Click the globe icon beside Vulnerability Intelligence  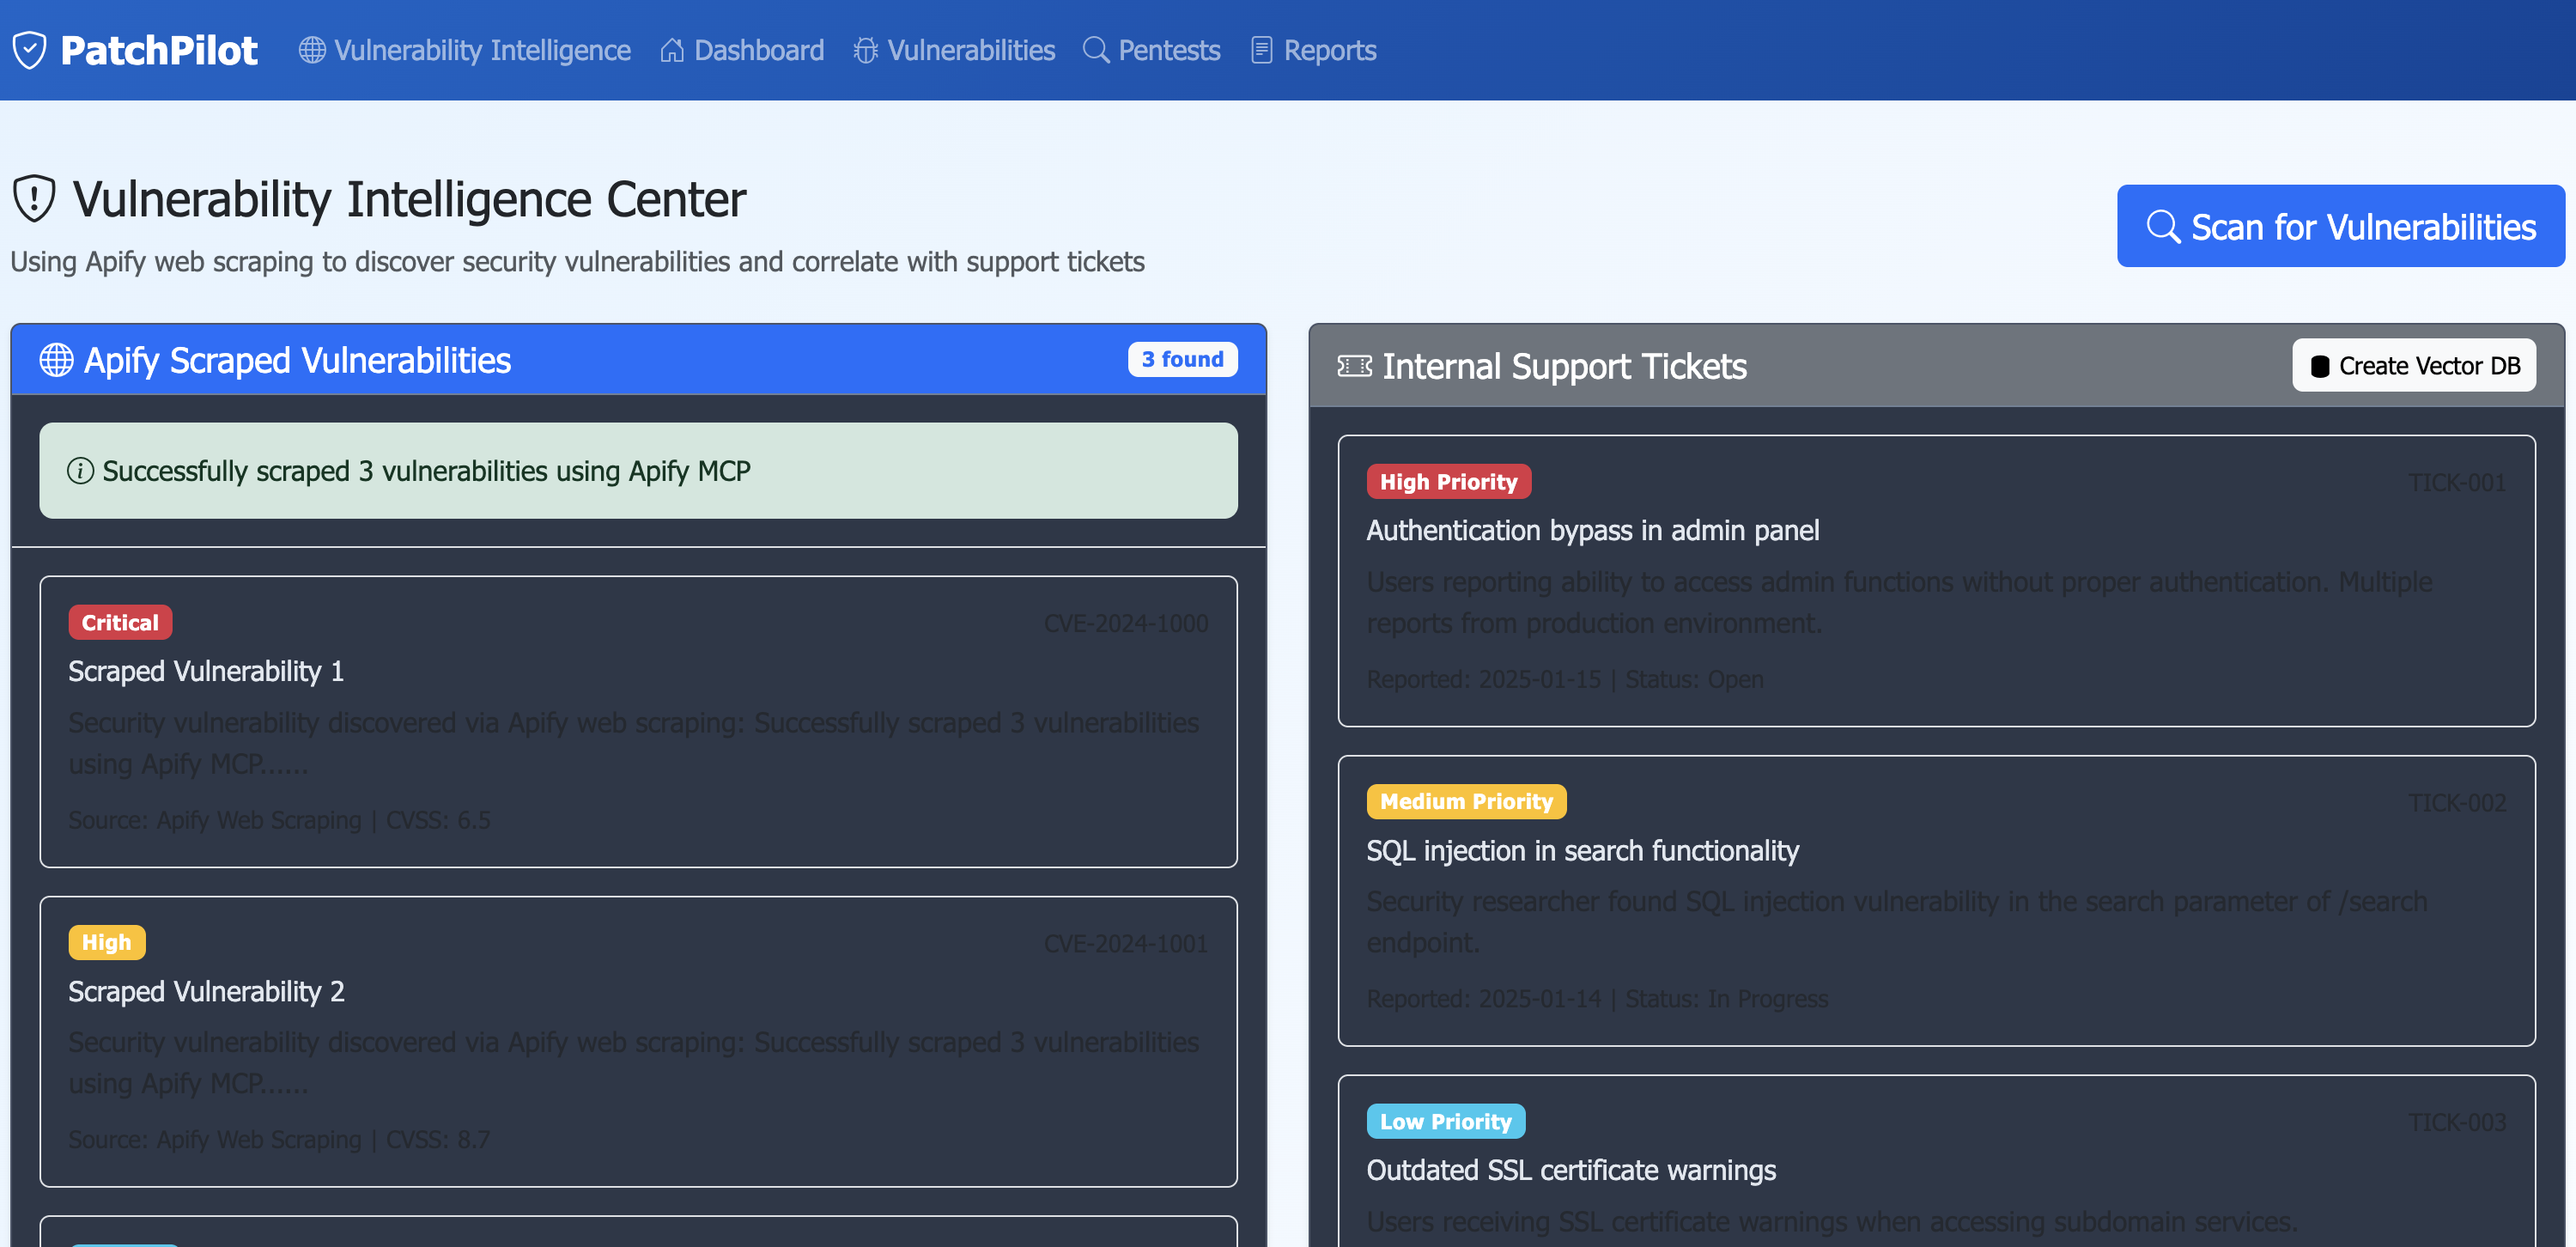(x=312, y=50)
